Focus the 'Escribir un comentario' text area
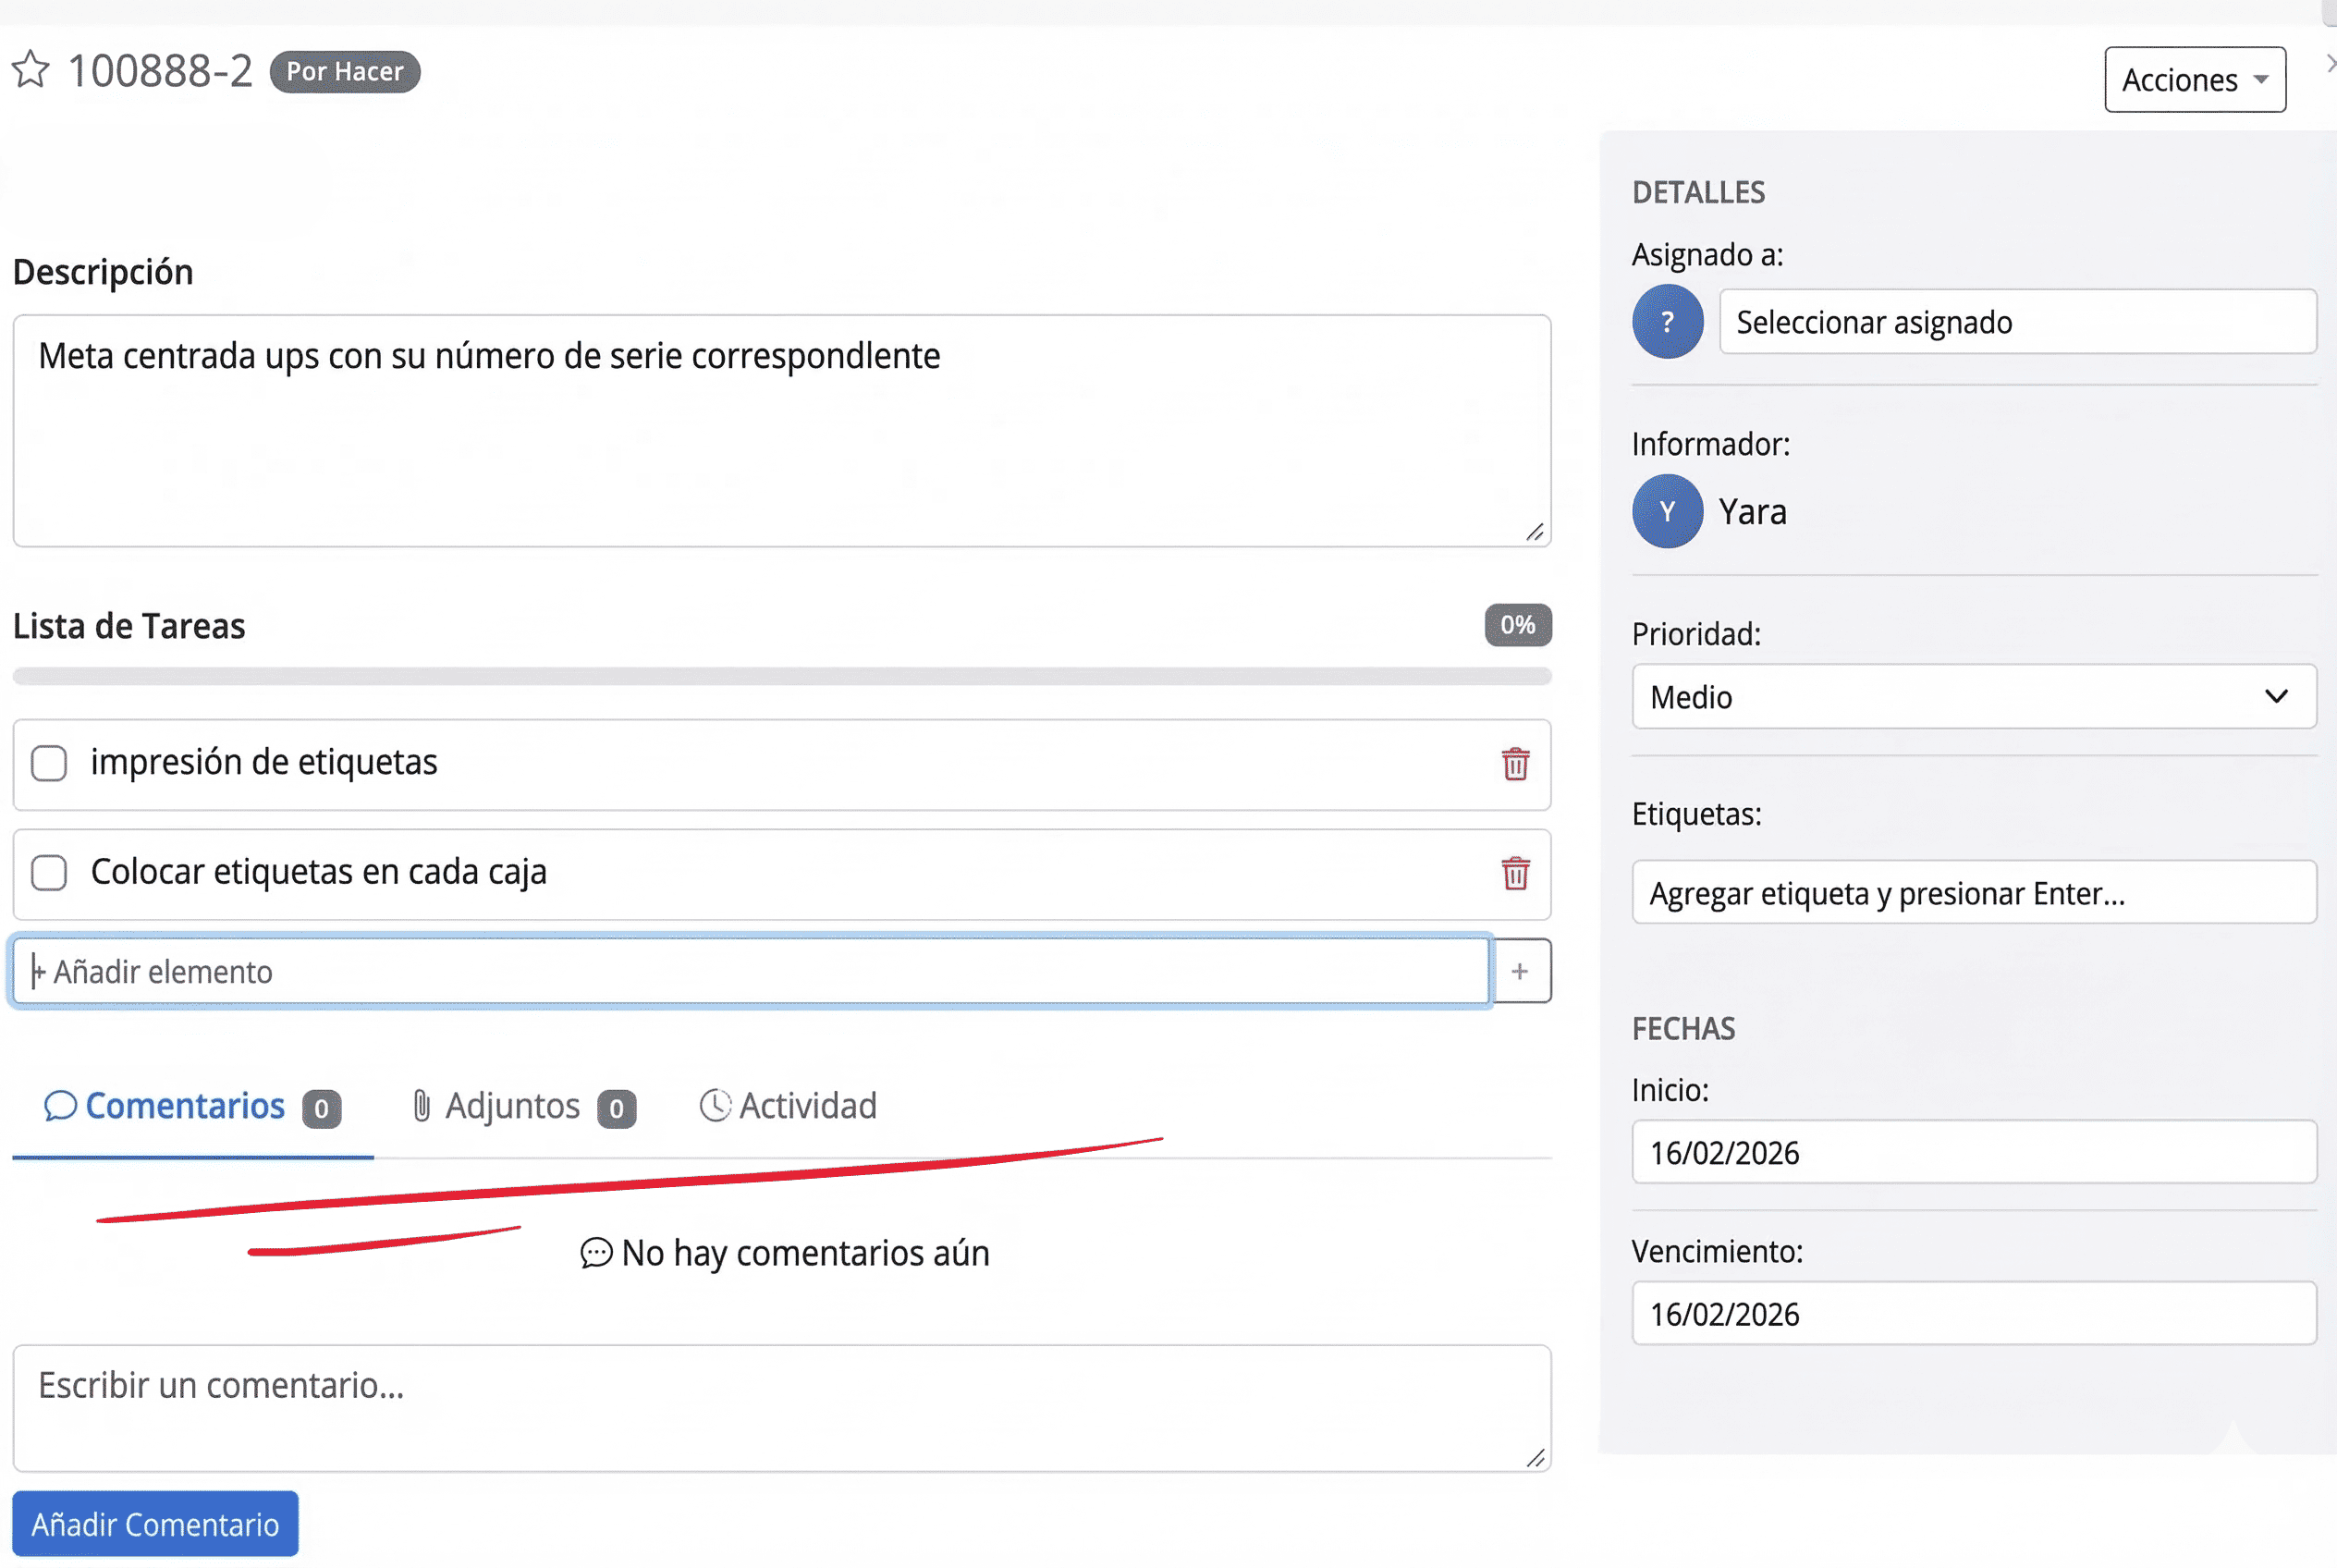The width and height of the screenshot is (2337, 1568). 781,1407
